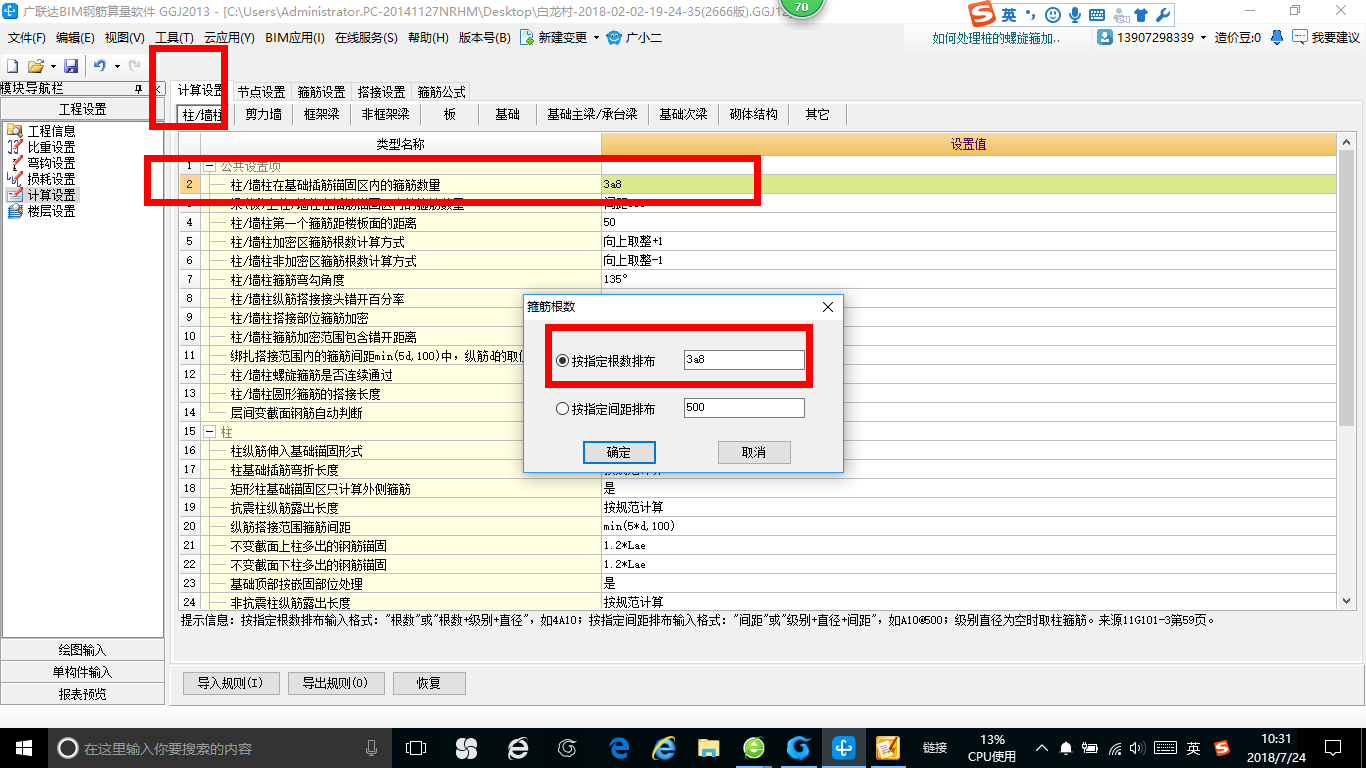The image size is (1366, 768).
Task: Switch to the 箍筋设置 tab
Action: (321, 92)
